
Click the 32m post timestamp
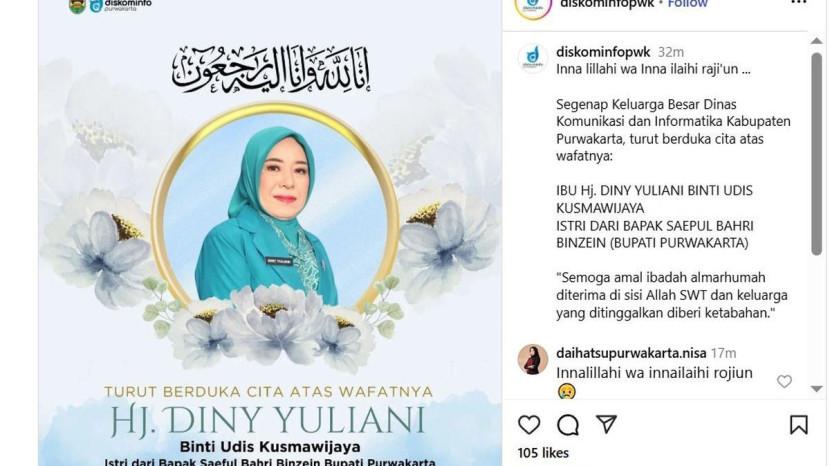[x=671, y=52]
